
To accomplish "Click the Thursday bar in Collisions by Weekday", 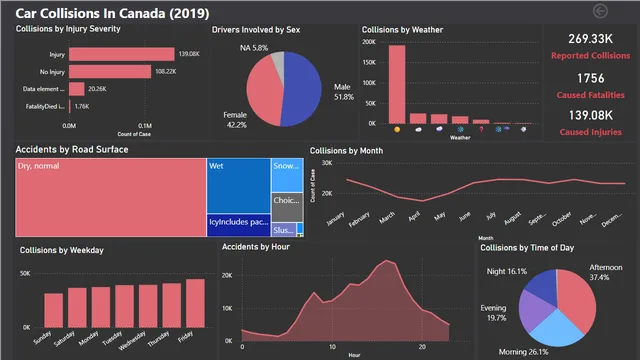I will click(x=172, y=305).
